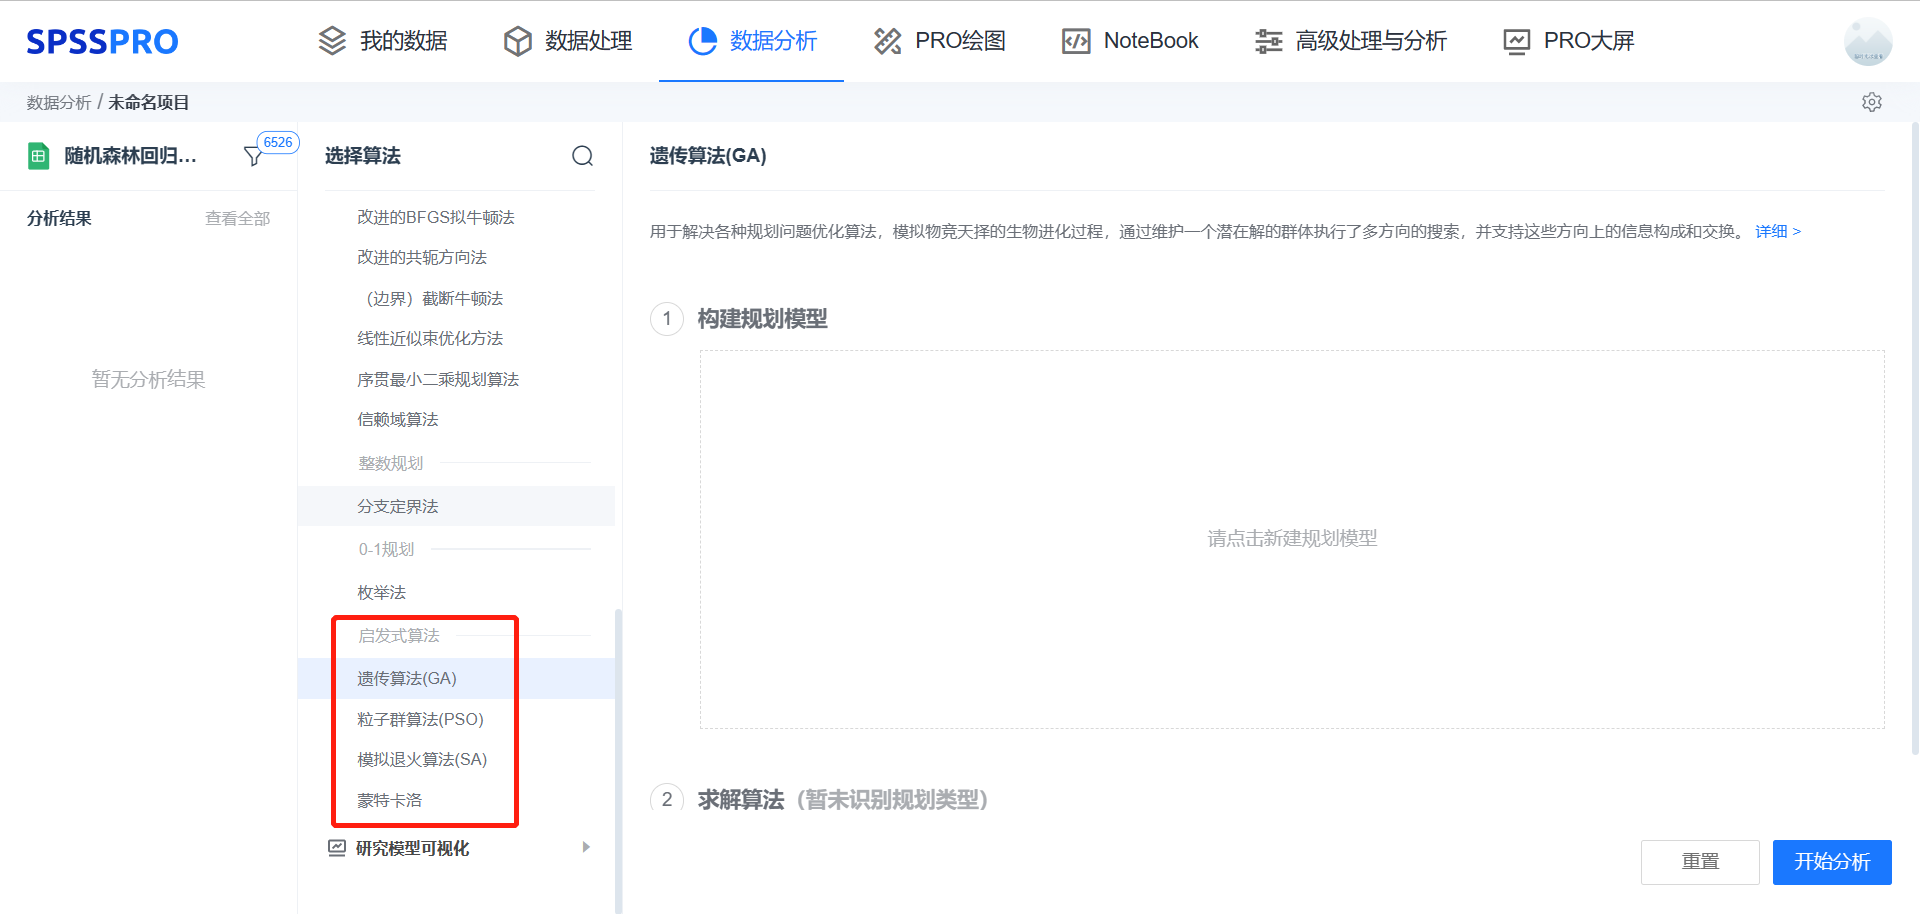The width and height of the screenshot is (1920, 914).
Task: Click the PRO大屏 monitor icon
Action: 1517,41
